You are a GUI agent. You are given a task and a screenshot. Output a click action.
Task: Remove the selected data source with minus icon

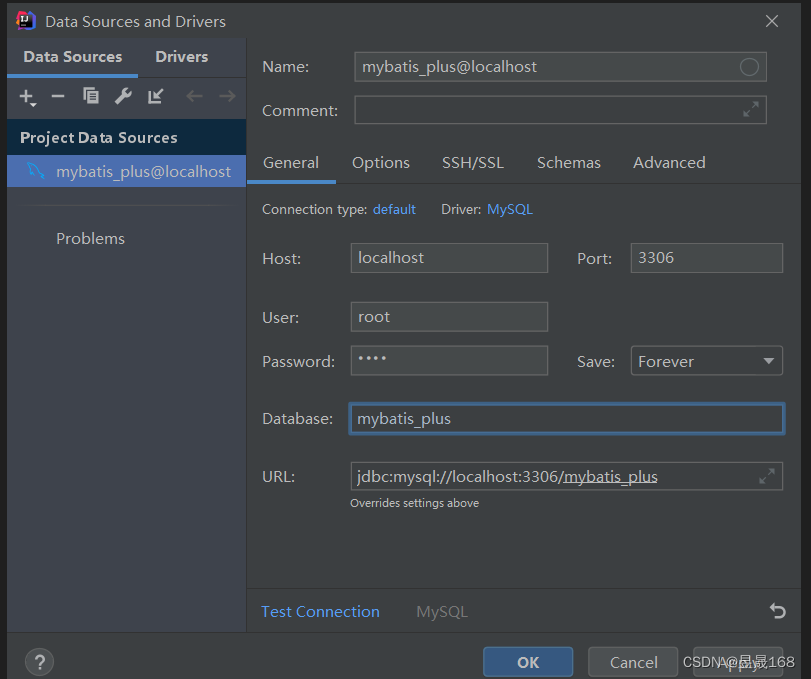point(58,96)
